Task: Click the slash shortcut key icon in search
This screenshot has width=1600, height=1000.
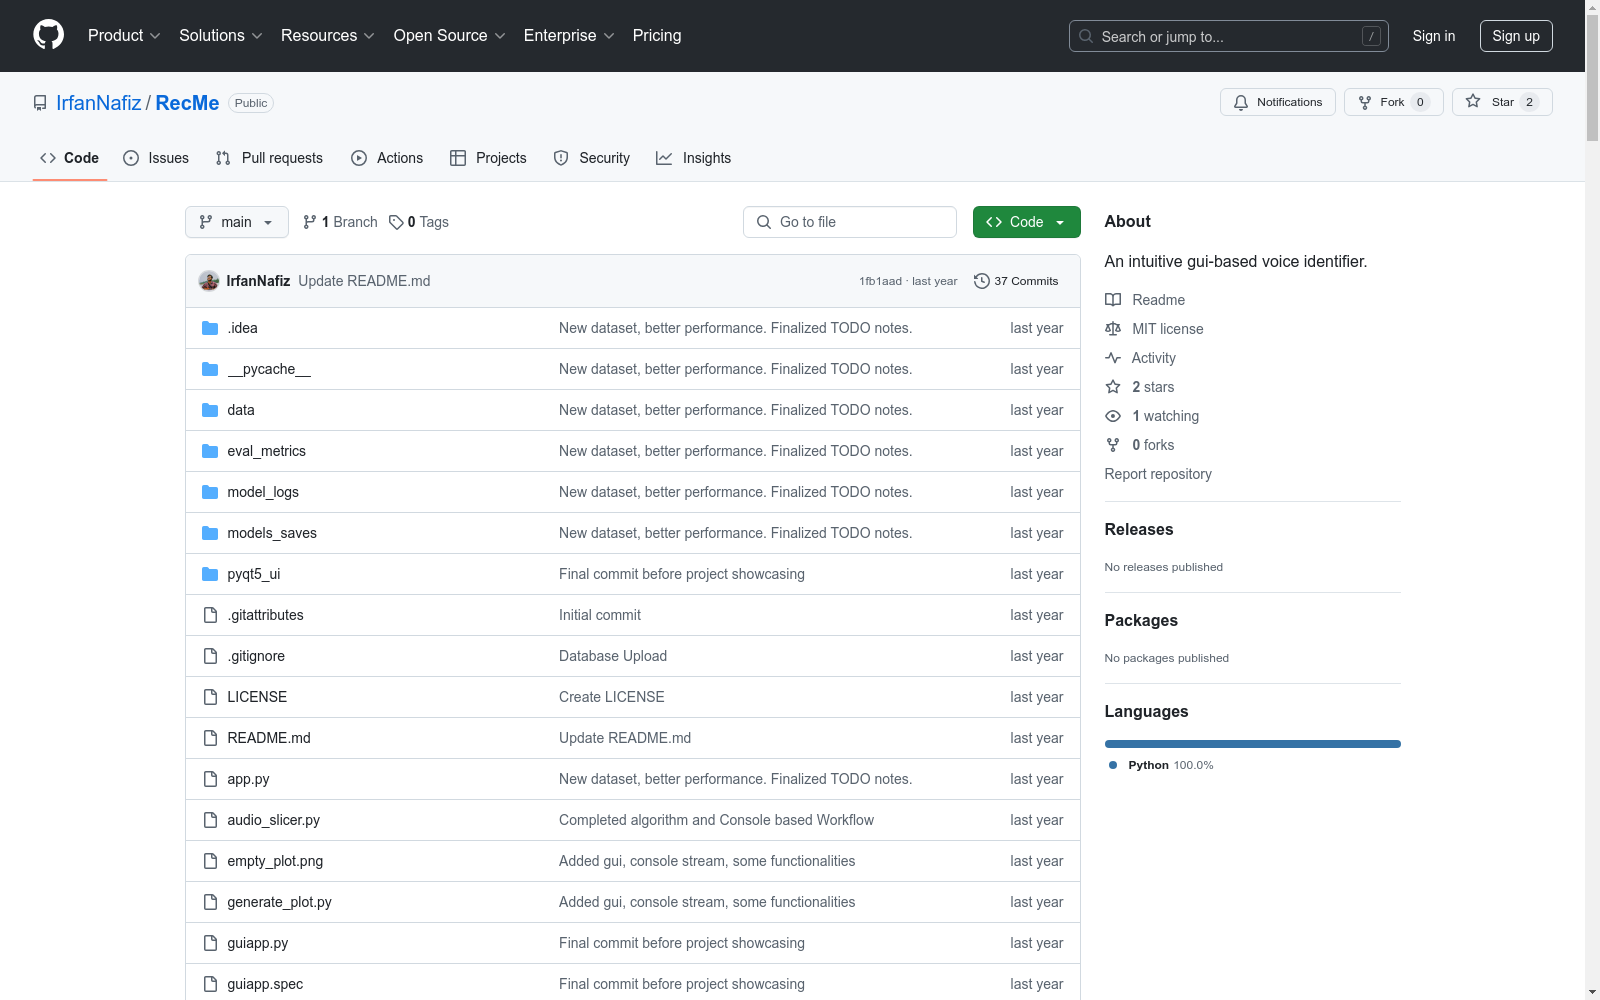Action: [1371, 36]
